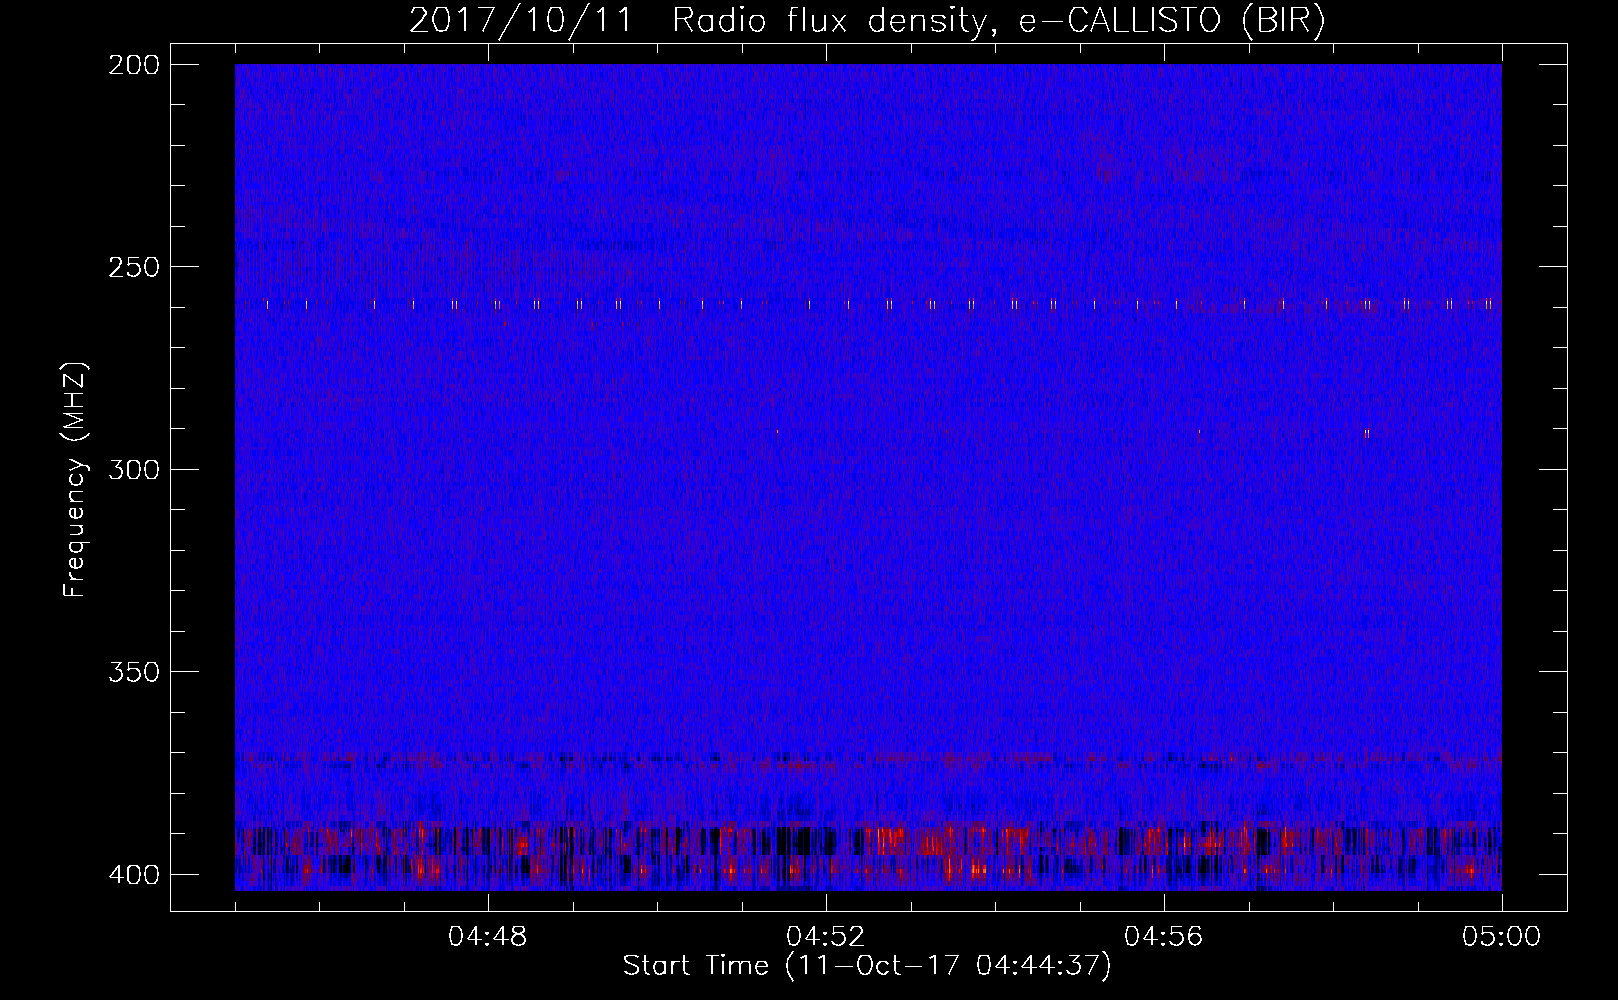Screen dimensions: 1618x1000
Task: Click the 04:48 time tick label
Action: coord(488,937)
